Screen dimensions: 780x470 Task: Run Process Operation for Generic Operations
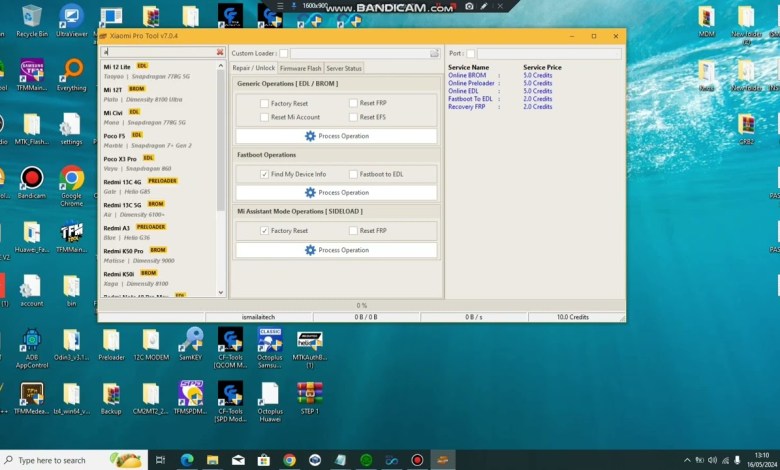pos(337,136)
